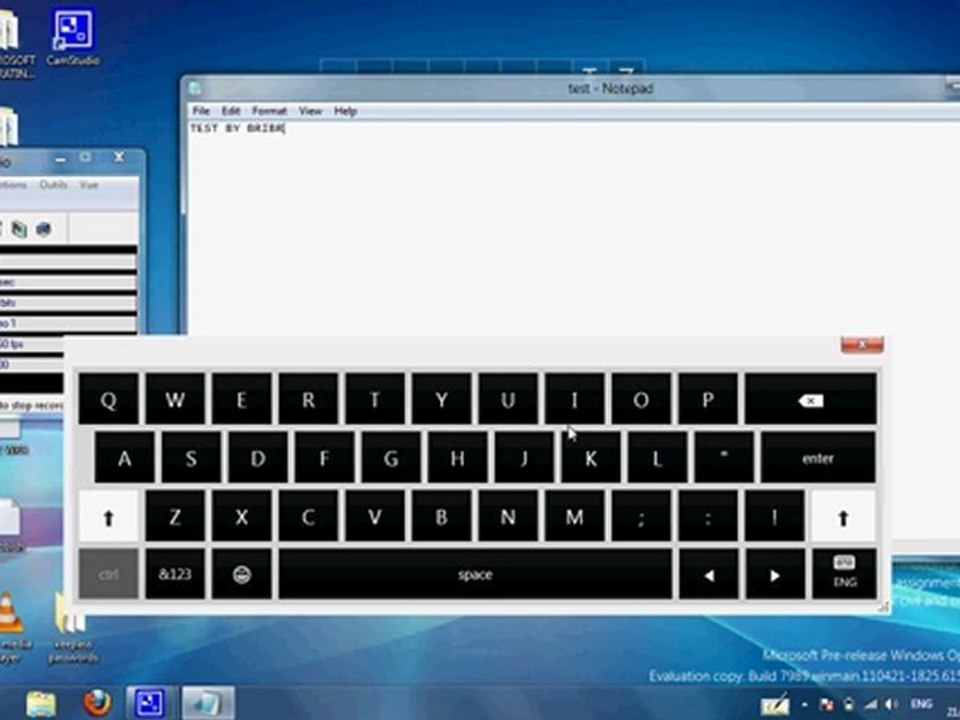Tap the K key on the touch keyboard
Screen dimensions: 960x720
pyautogui.click(x=591, y=457)
